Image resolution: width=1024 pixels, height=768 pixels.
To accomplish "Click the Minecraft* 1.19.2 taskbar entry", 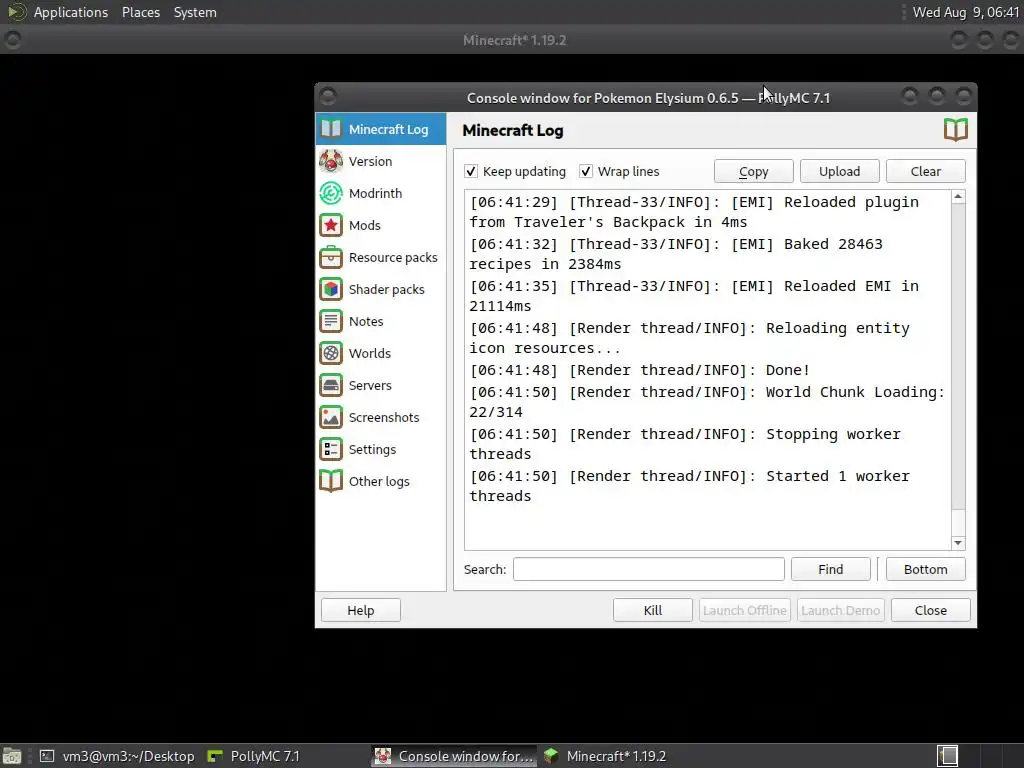I will (606, 756).
